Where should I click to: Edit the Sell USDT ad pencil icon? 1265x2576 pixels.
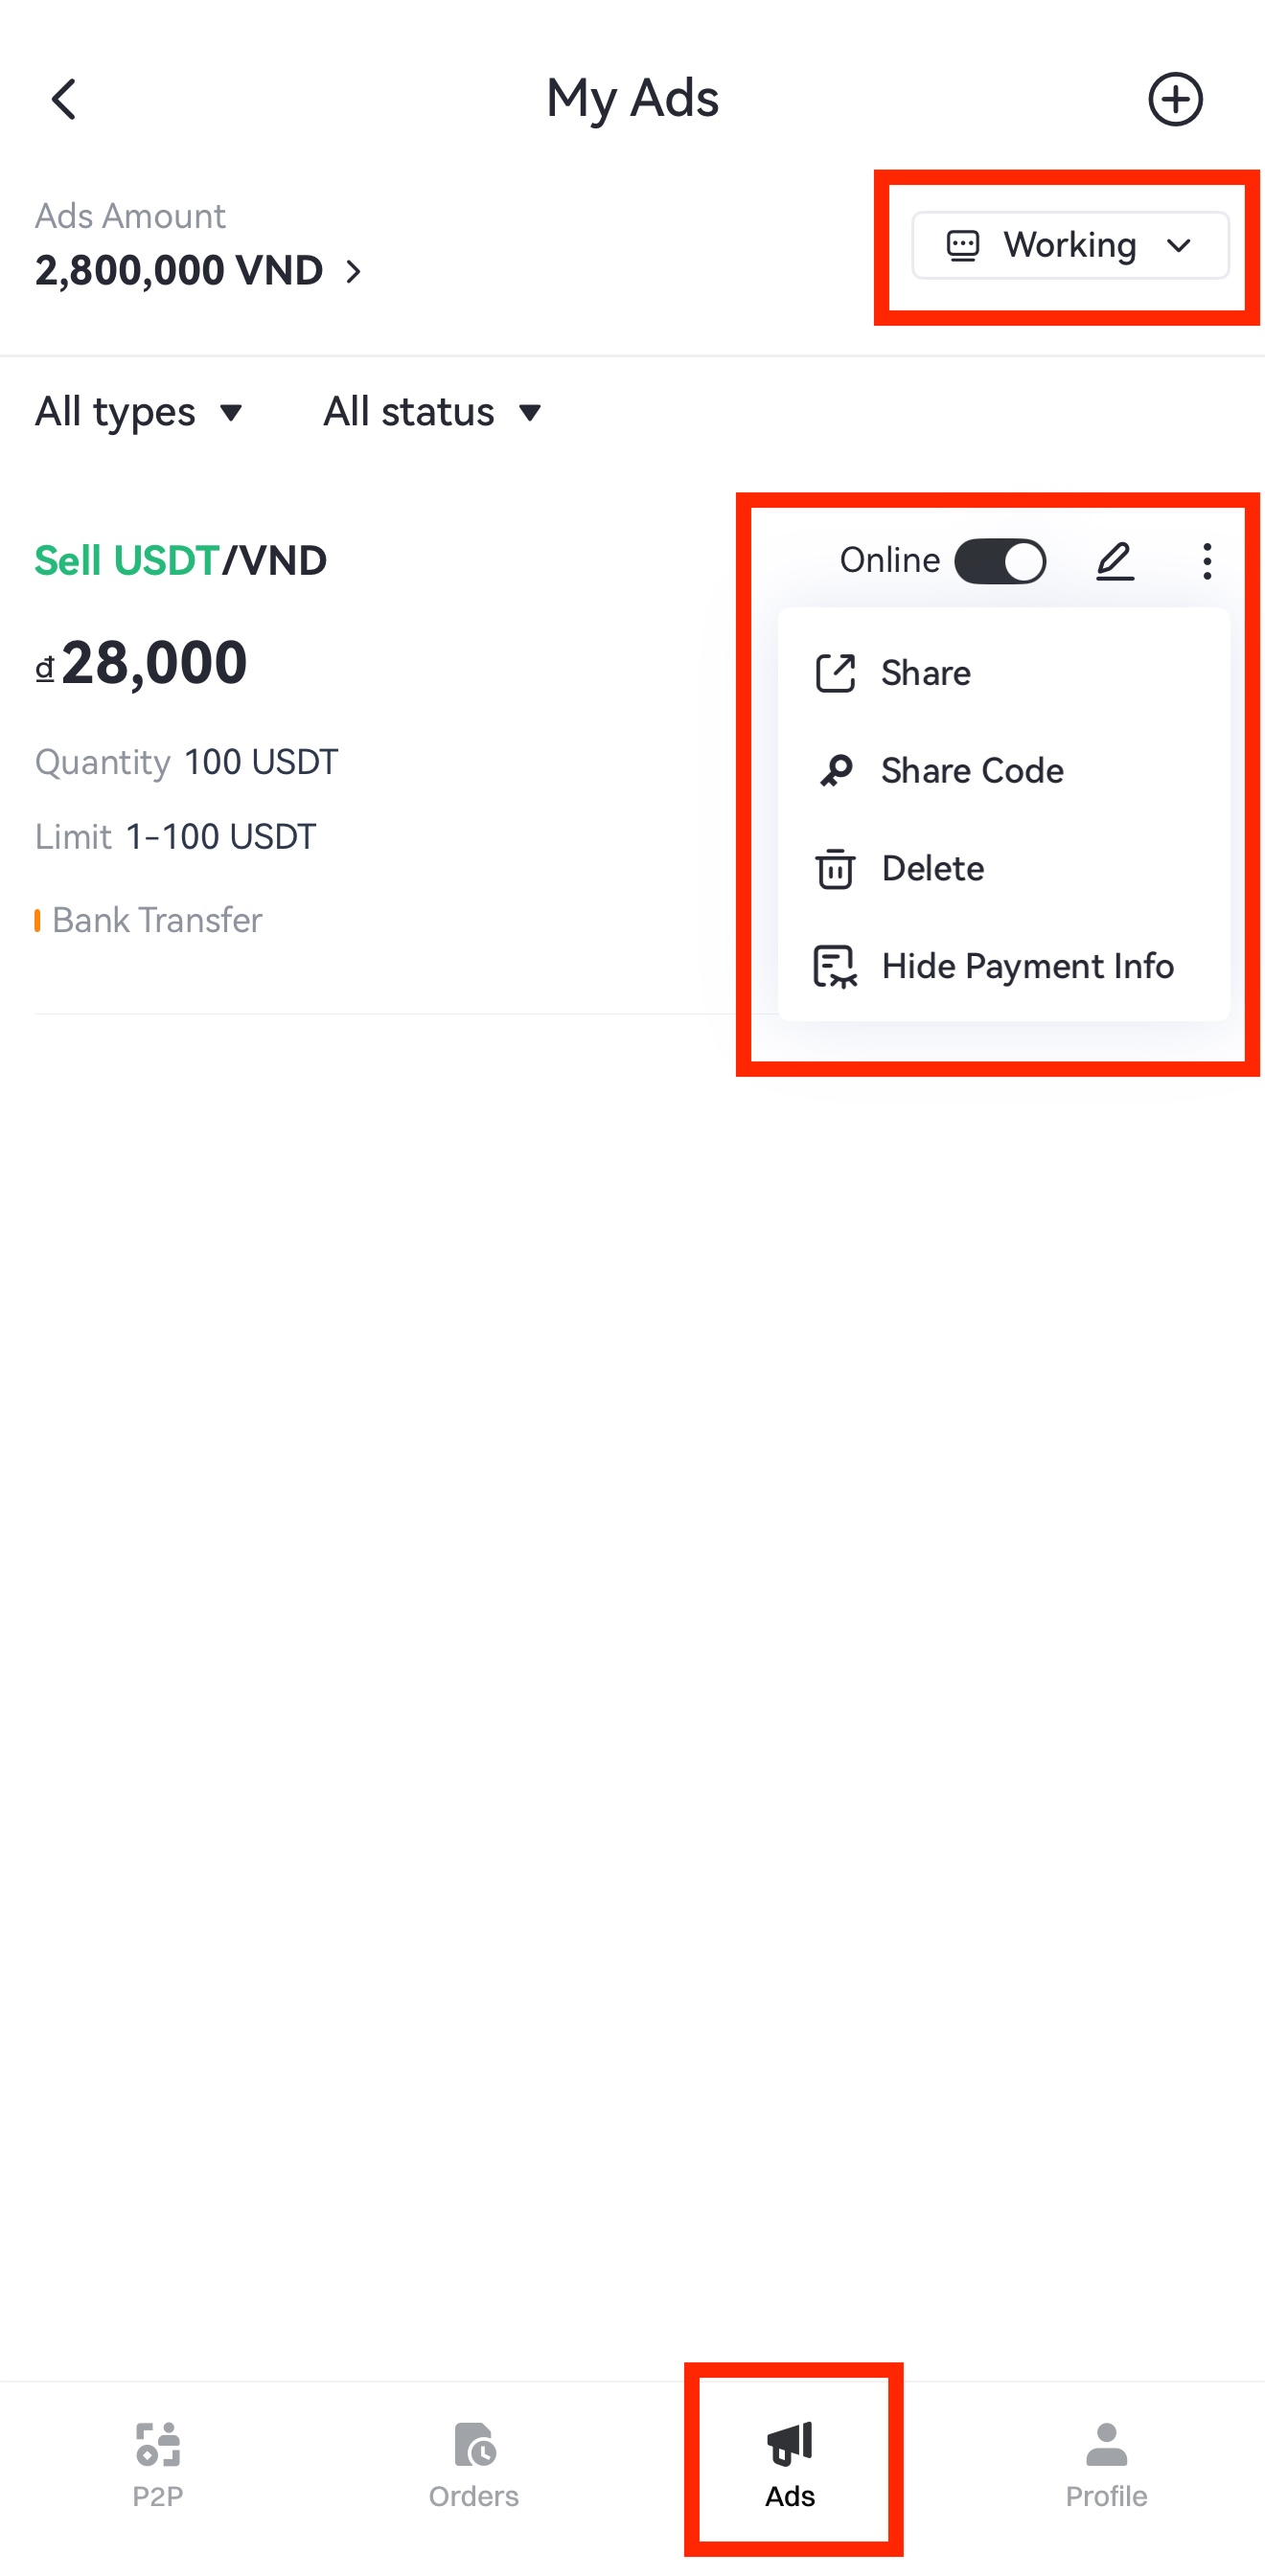click(1114, 561)
